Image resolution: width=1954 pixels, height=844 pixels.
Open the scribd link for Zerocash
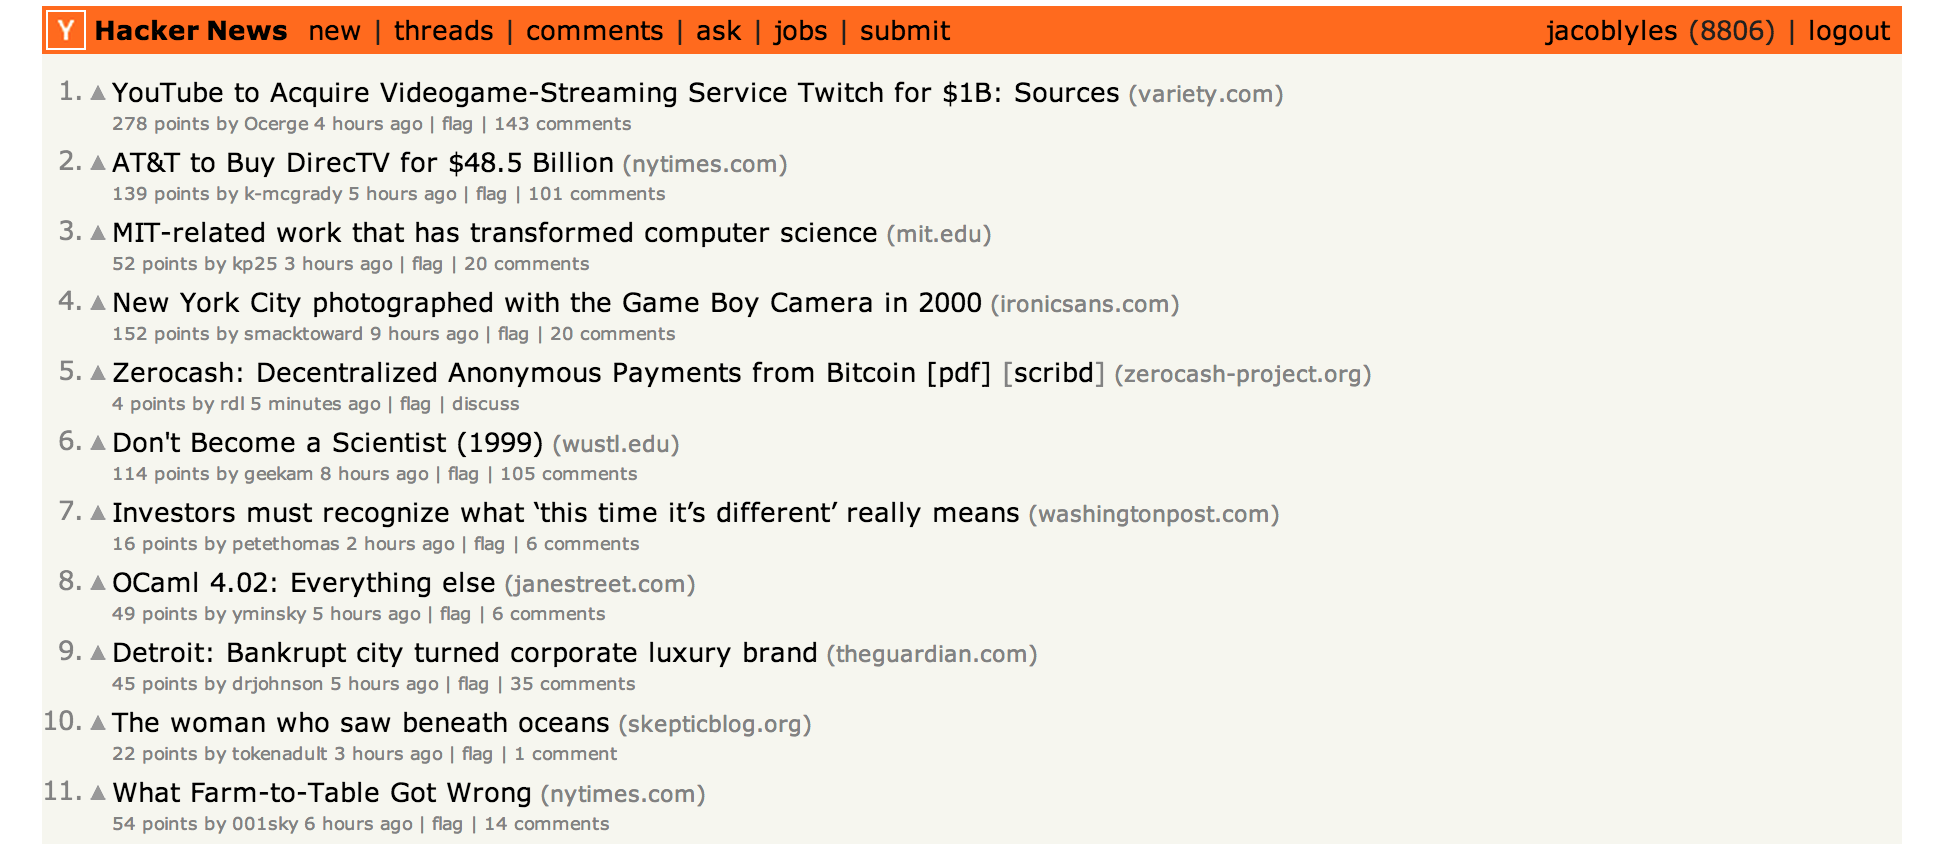click(x=1053, y=373)
